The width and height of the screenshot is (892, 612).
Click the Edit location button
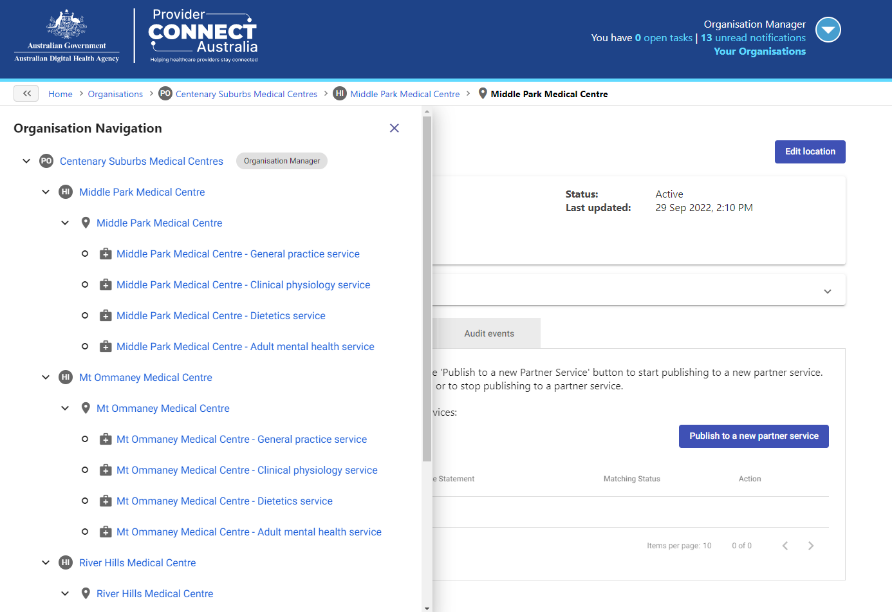click(810, 151)
